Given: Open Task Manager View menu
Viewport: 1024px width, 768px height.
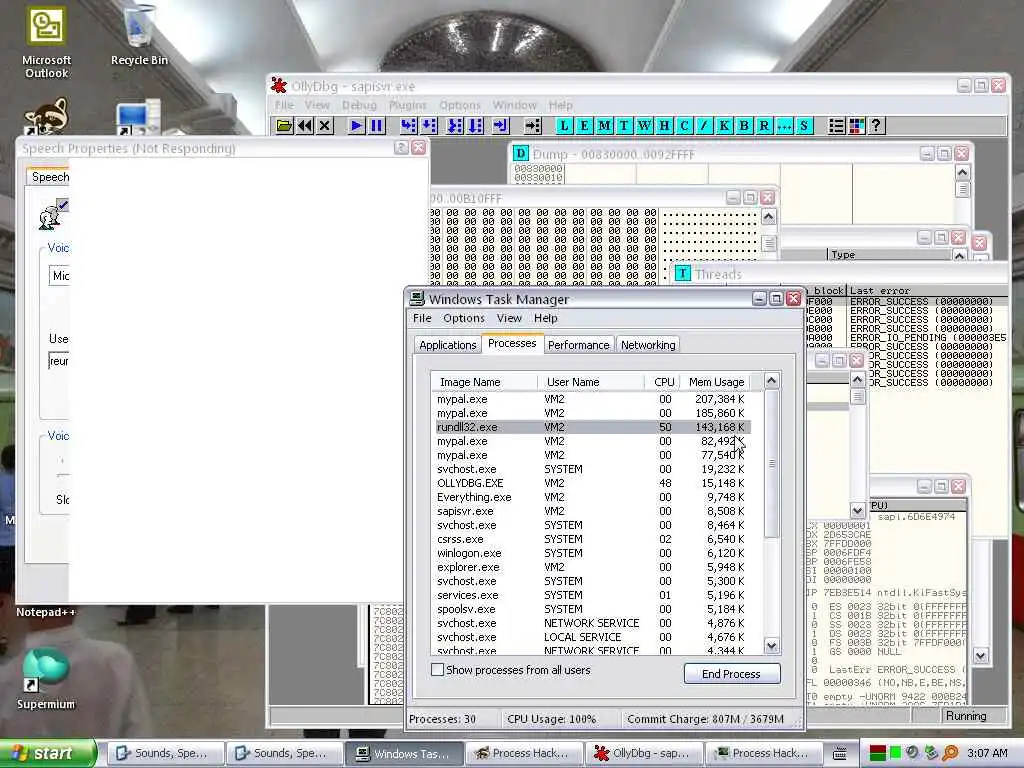Looking at the screenshot, I should (x=509, y=318).
